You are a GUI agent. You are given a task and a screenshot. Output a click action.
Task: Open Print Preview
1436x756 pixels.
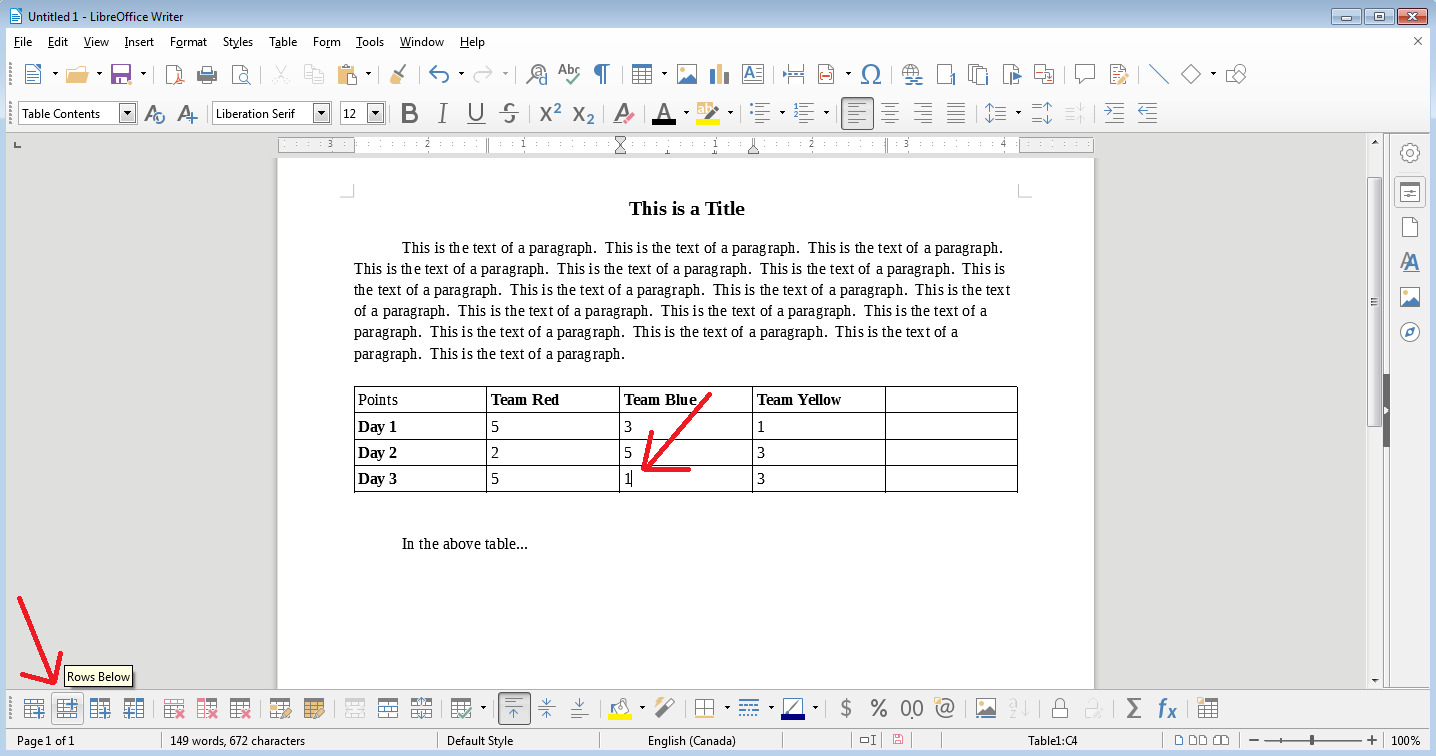click(x=240, y=74)
